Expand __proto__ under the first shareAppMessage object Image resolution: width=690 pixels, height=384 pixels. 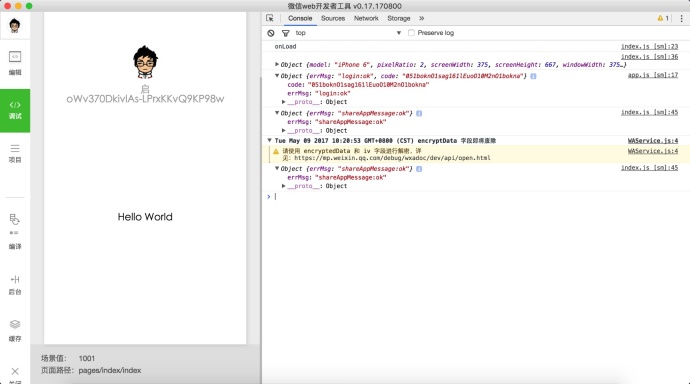tap(284, 130)
